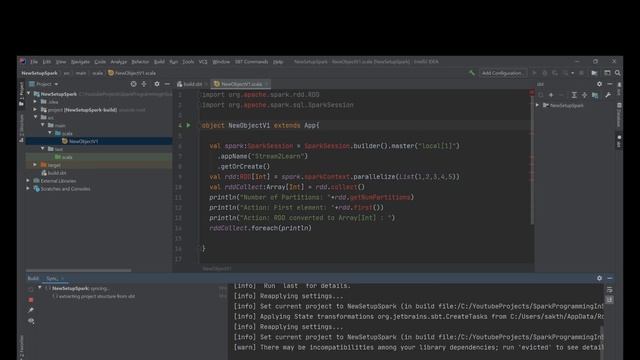Open the Analyze menu
Viewport: 640px width, 360px height.
point(119,62)
